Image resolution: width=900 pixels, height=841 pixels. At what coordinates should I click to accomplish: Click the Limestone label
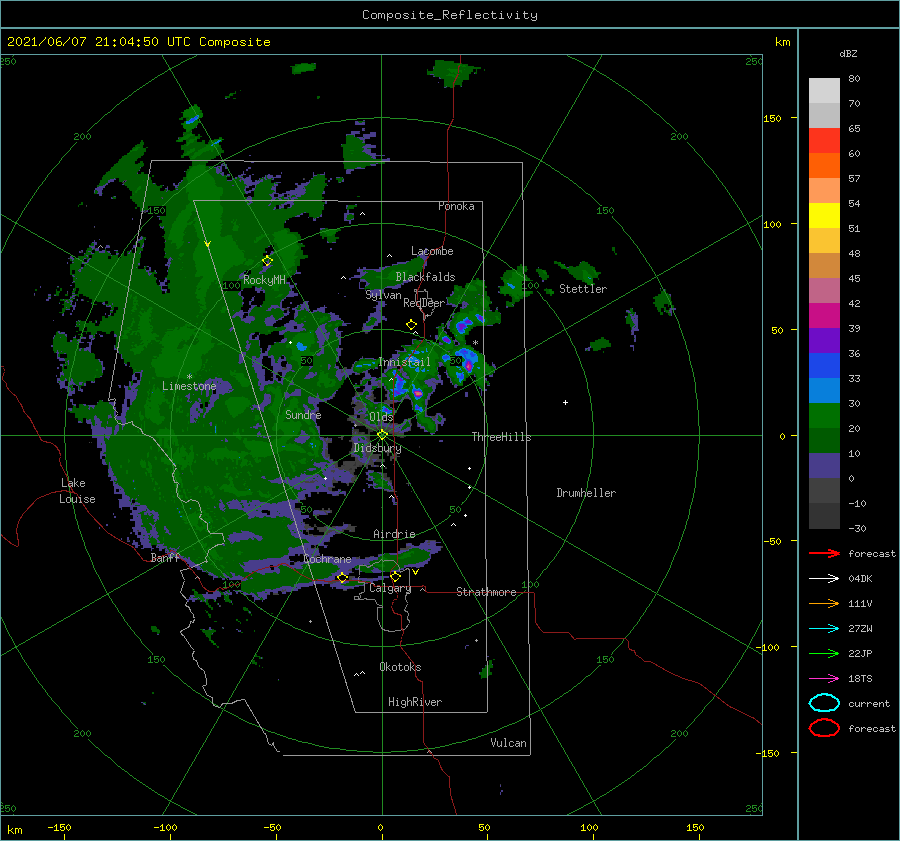click(189, 386)
